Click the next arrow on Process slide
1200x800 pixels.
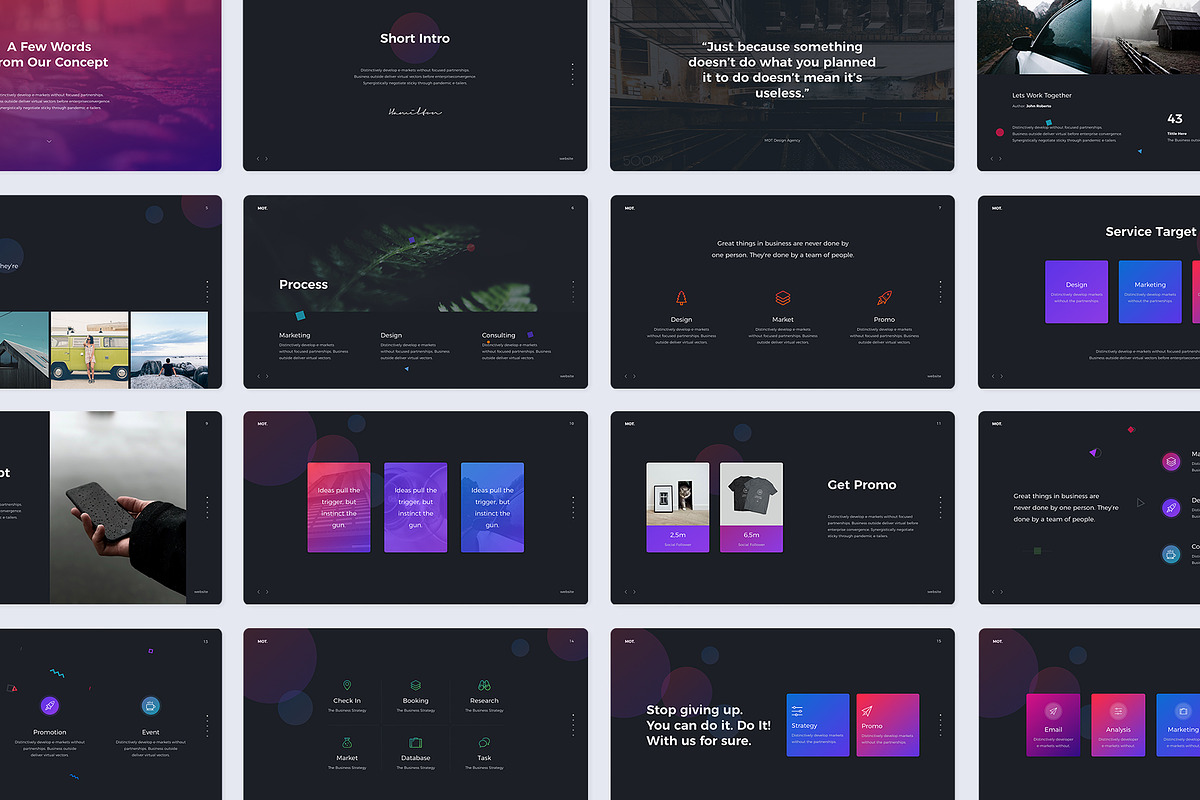(266, 376)
